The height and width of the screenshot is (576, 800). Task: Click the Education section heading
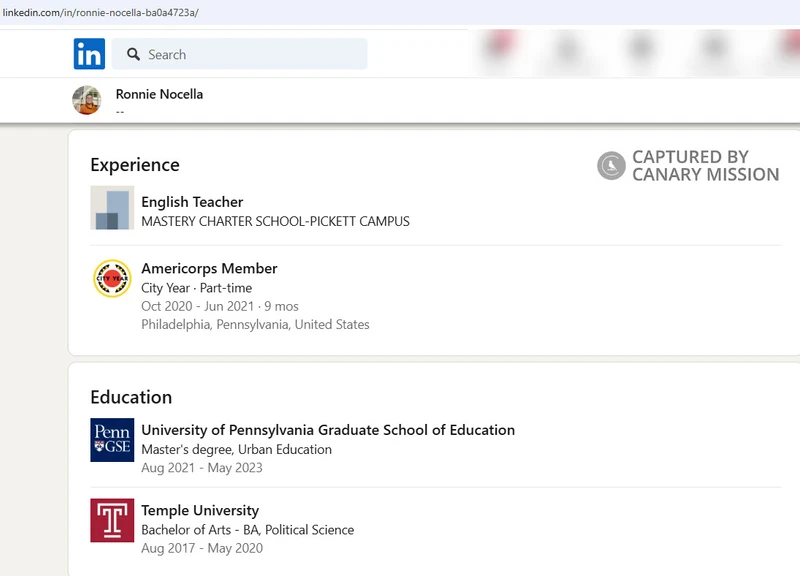click(x=131, y=397)
